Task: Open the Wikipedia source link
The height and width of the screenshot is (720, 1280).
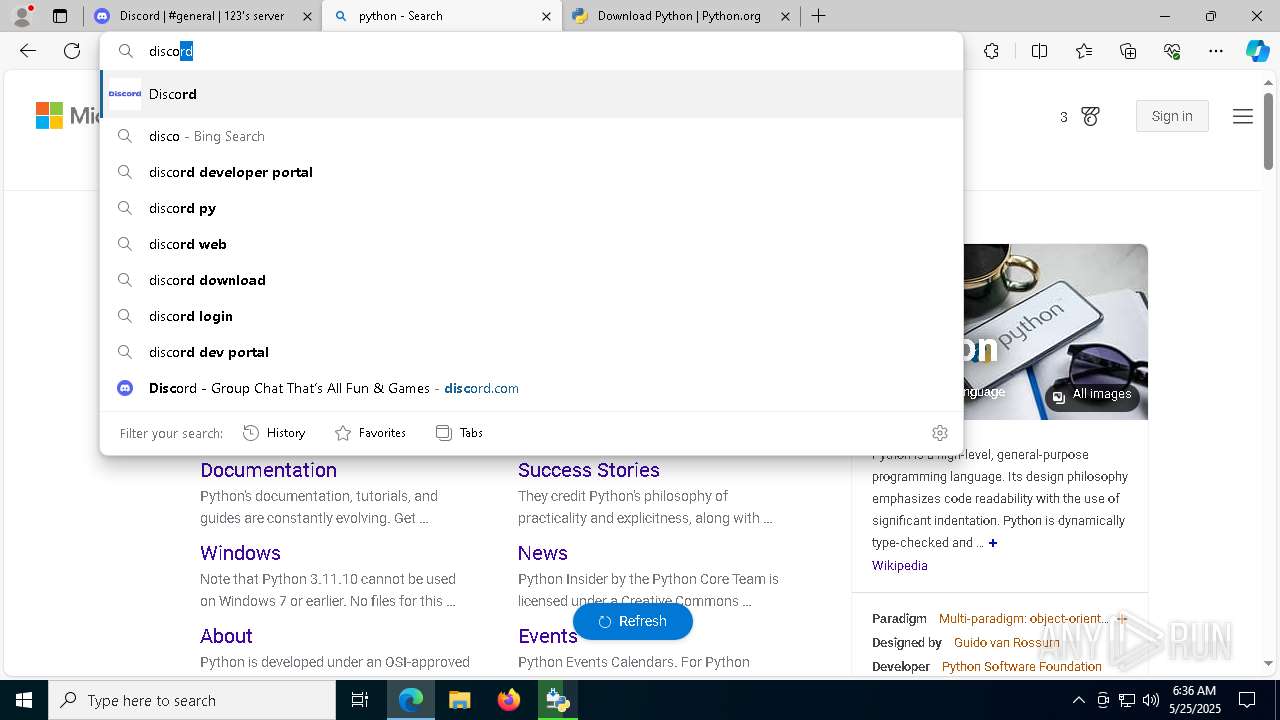Action: click(x=900, y=565)
